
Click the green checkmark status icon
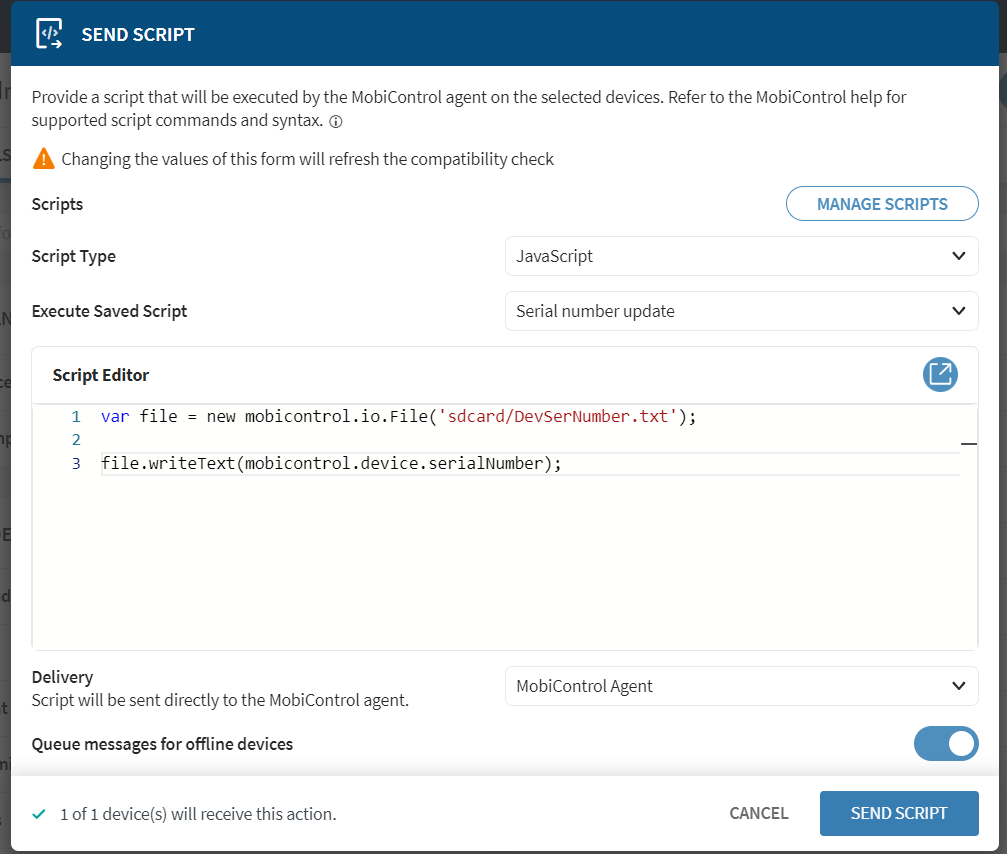pos(39,814)
